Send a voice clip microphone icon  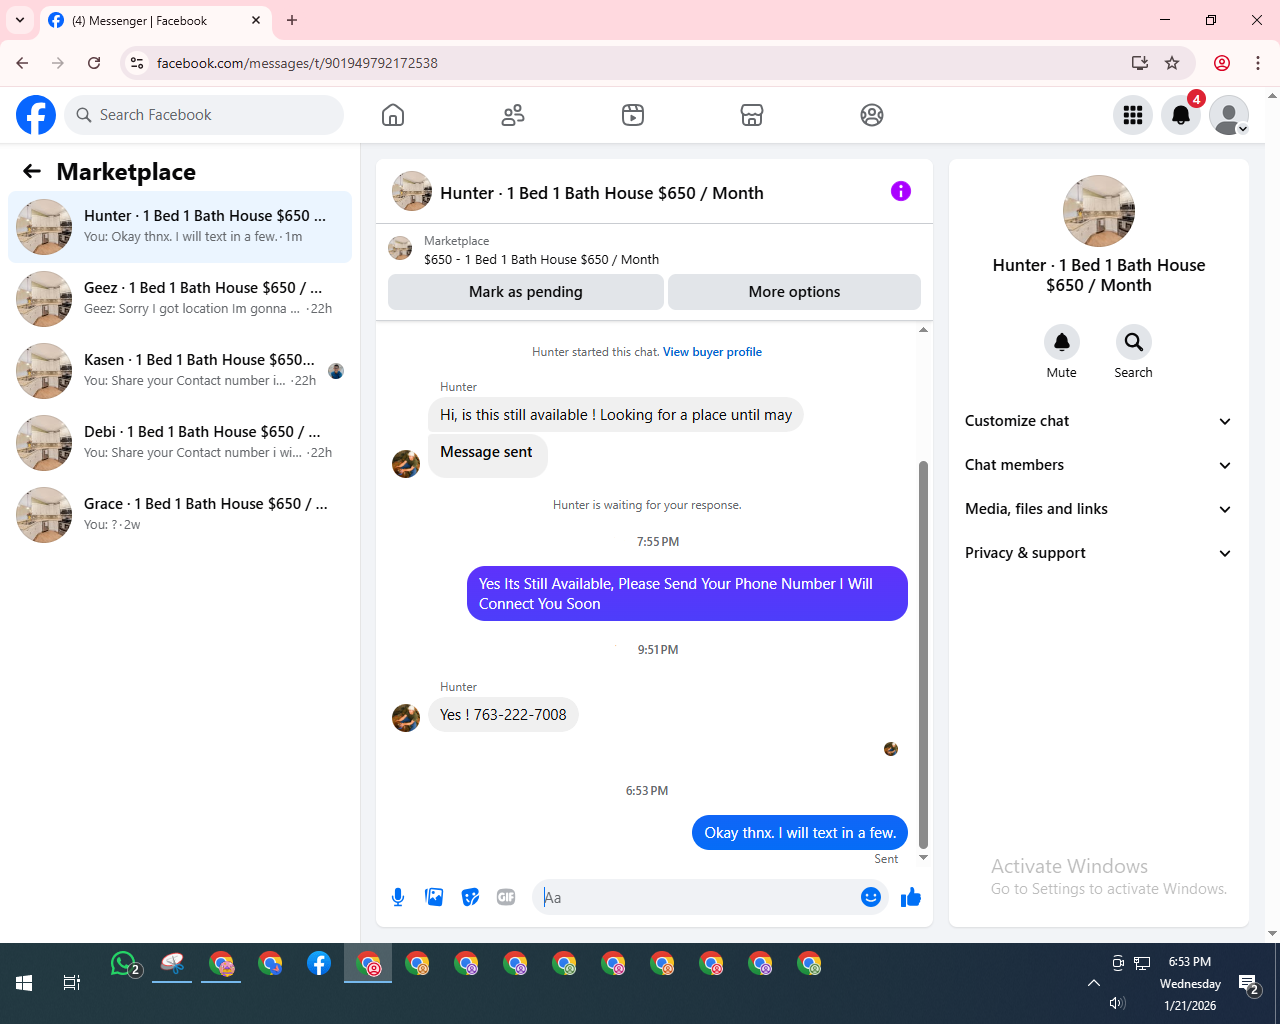click(x=398, y=897)
